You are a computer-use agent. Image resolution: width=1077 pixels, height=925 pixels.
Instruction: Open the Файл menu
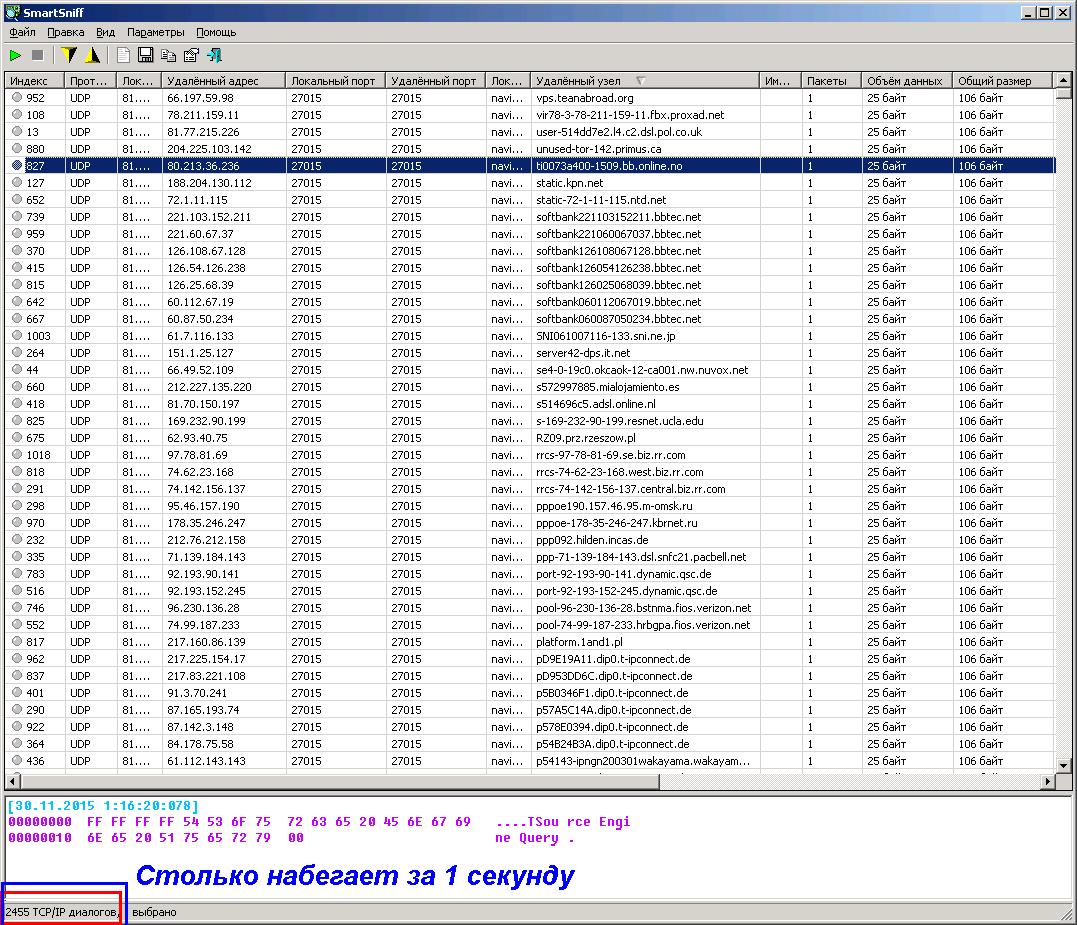[22, 32]
